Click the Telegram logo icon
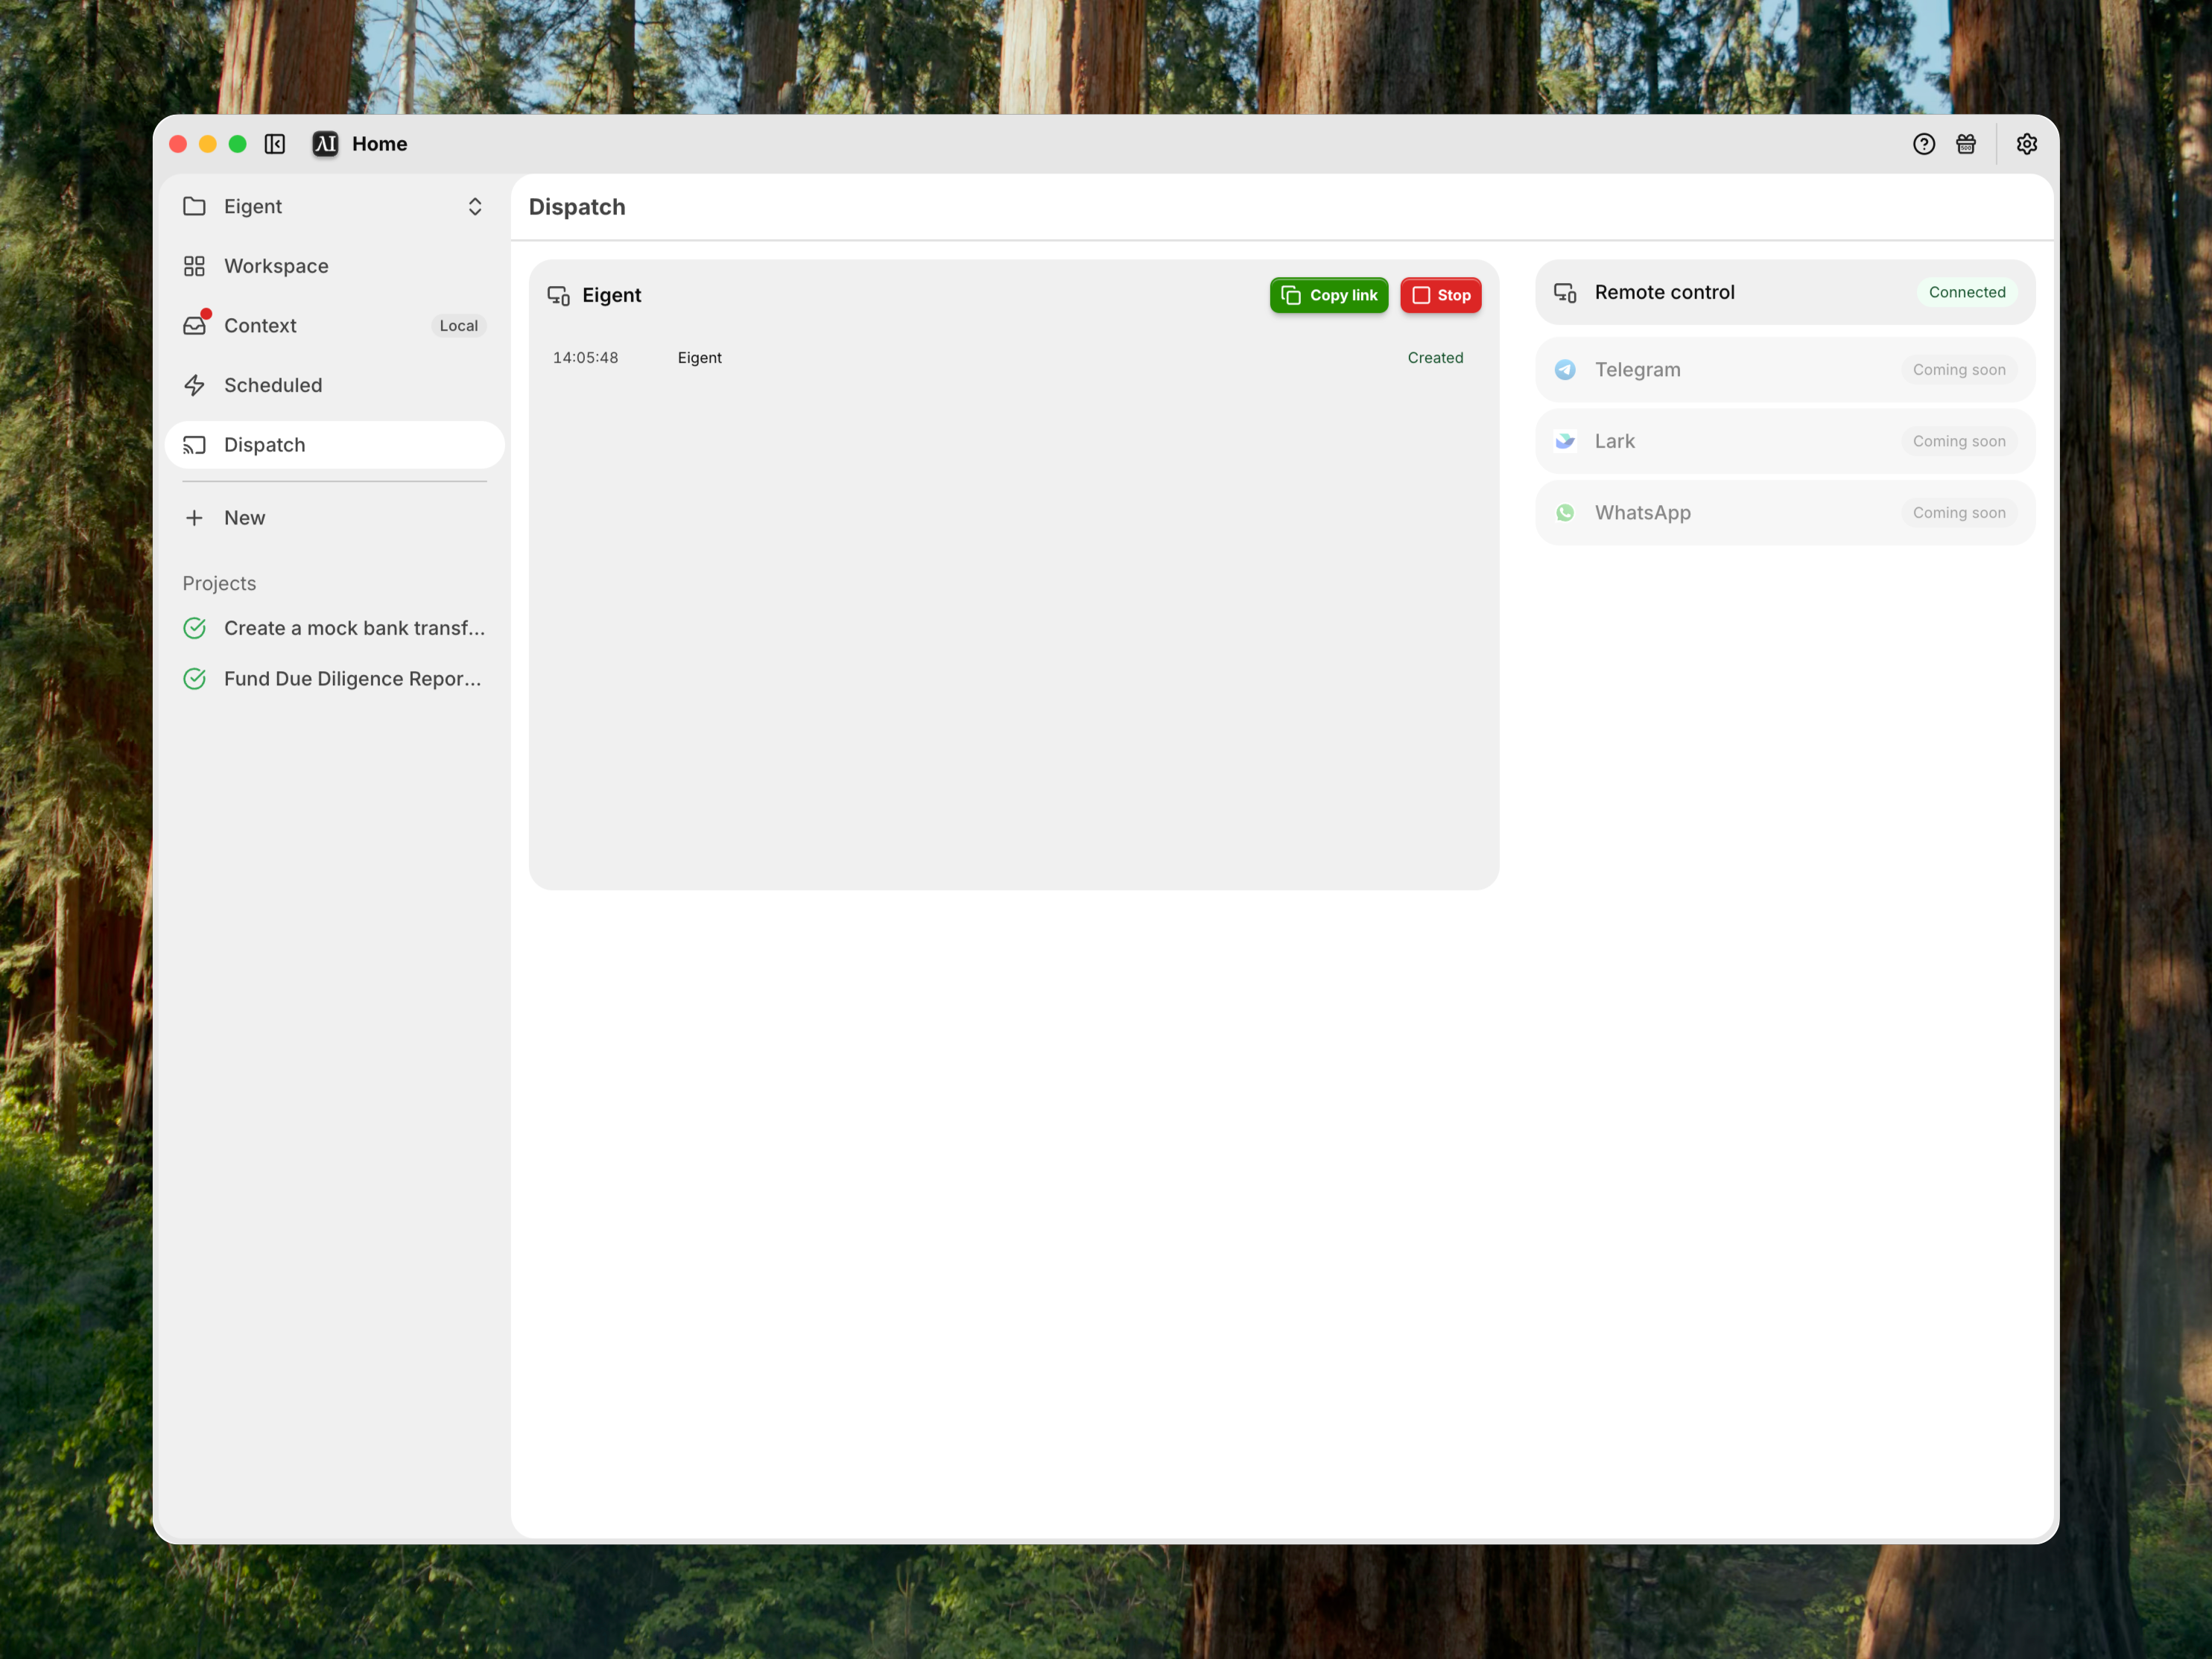Image resolution: width=2212 pixels, height=1659 pixels. 1565,370
